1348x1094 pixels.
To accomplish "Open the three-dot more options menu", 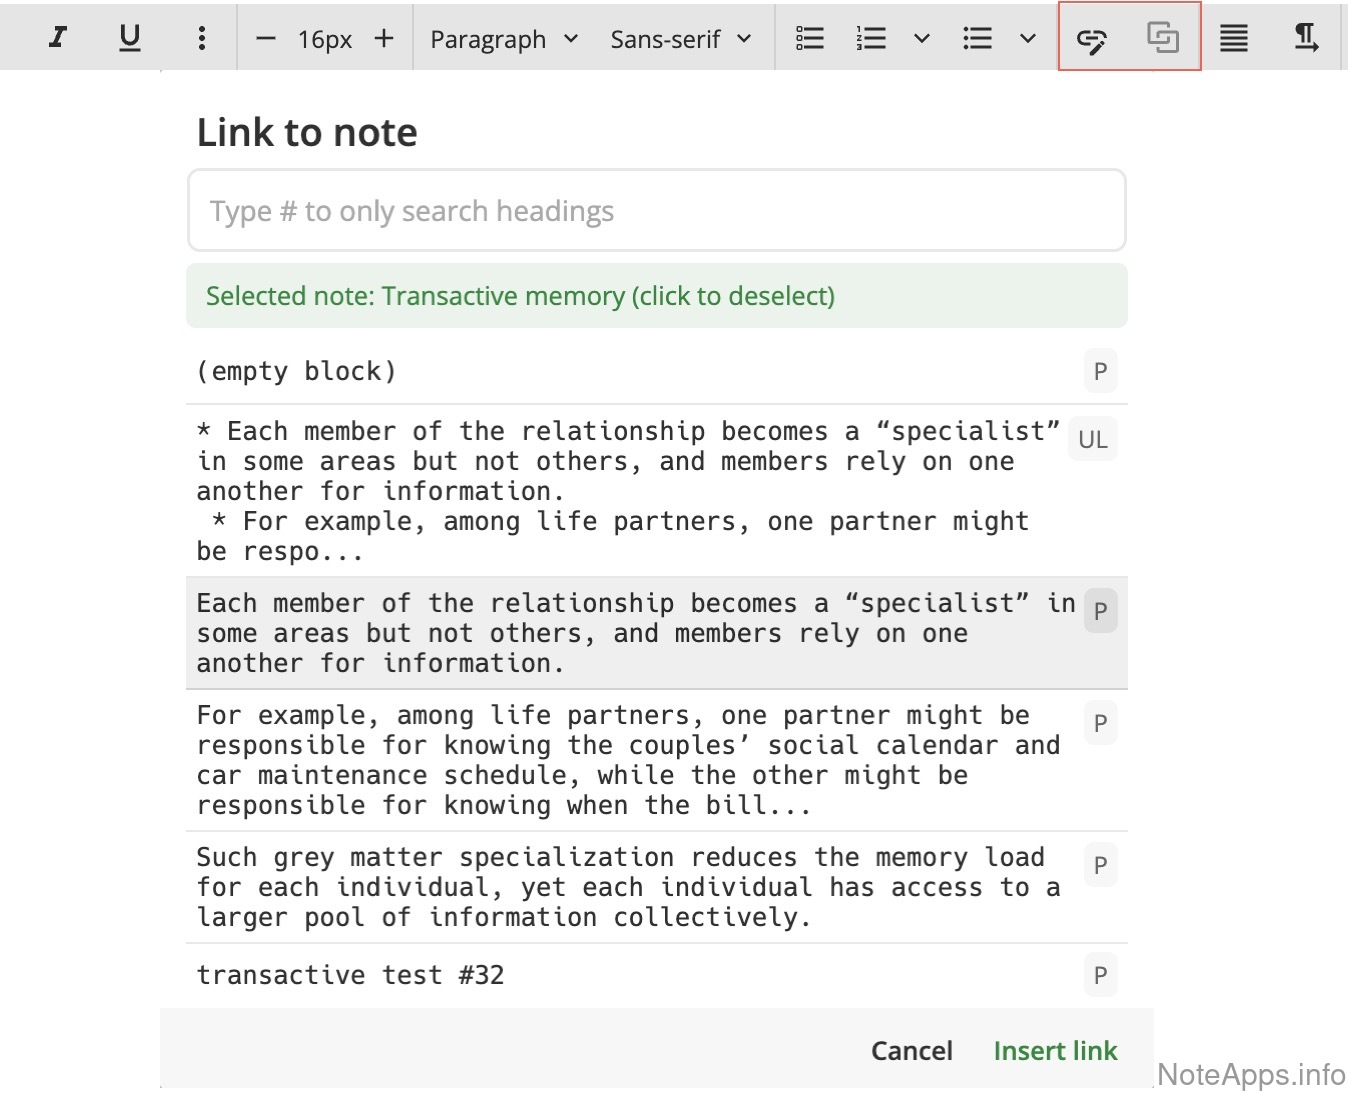I will [202, 38].
